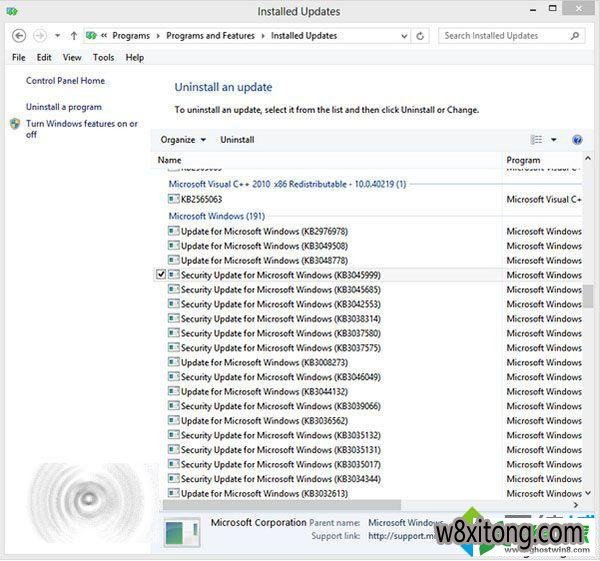Click the search magnifier icon
Screen dimensions: 600x561
tap(575, 36)
